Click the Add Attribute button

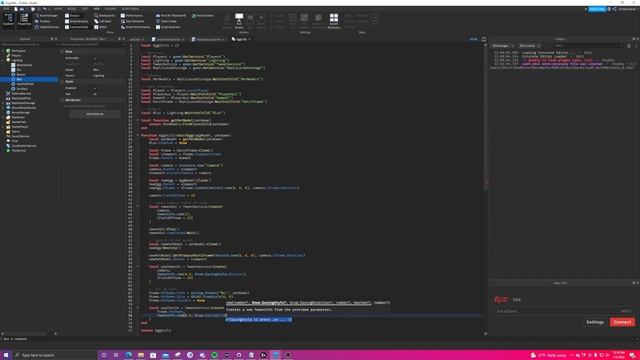[x=95, y=114]
